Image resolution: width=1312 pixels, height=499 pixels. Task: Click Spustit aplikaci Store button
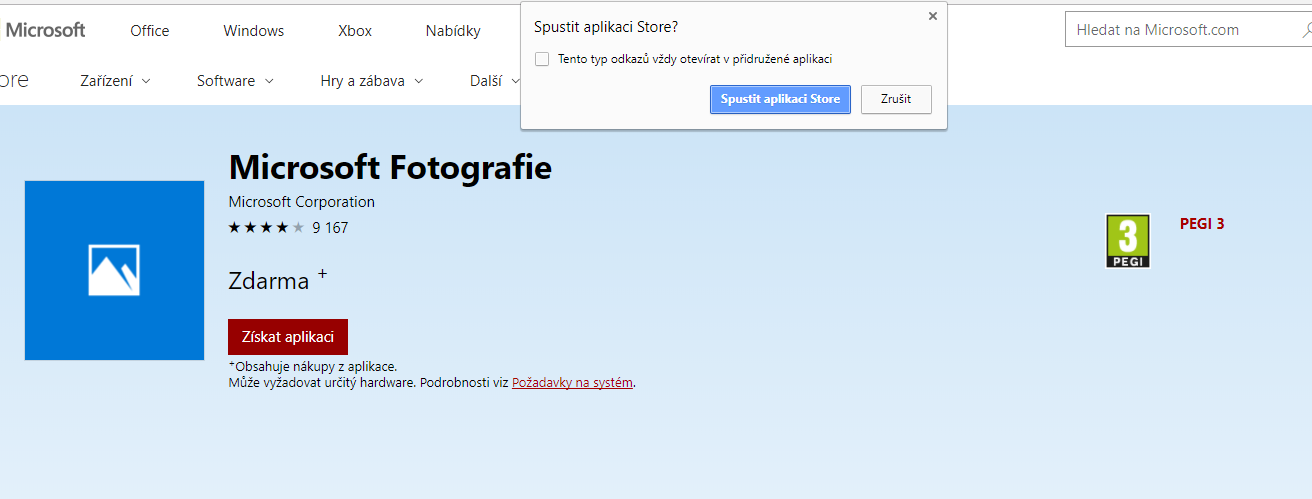[x=780, y=99]
